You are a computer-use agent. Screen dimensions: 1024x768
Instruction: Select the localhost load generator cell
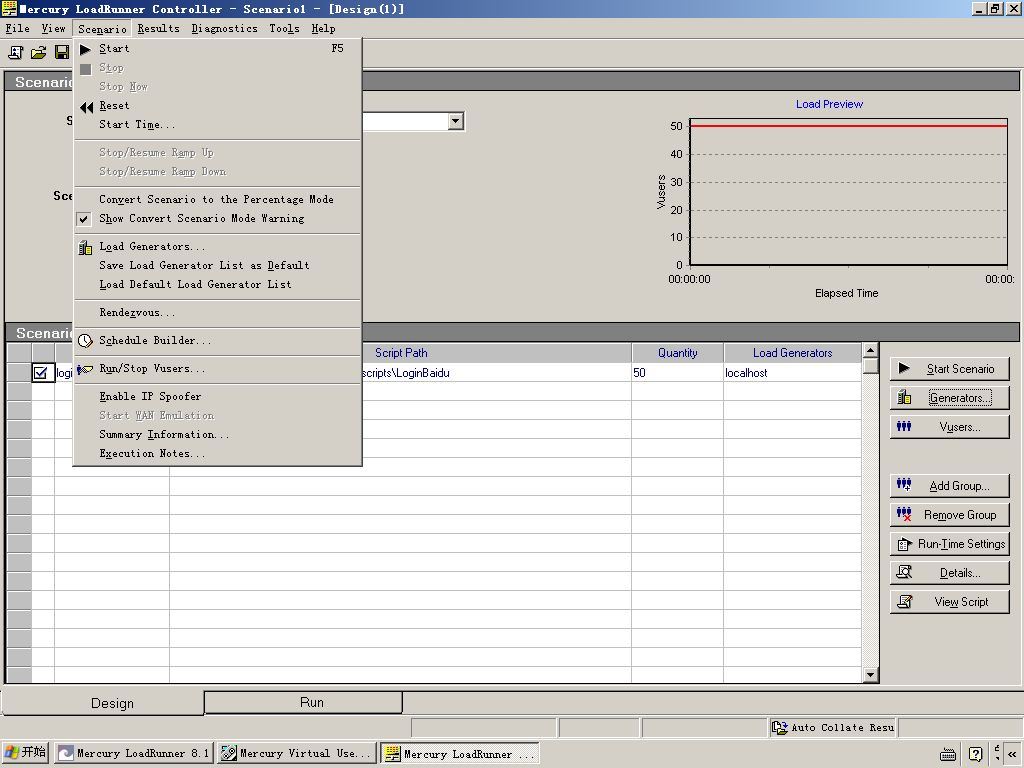coord(792,373)
